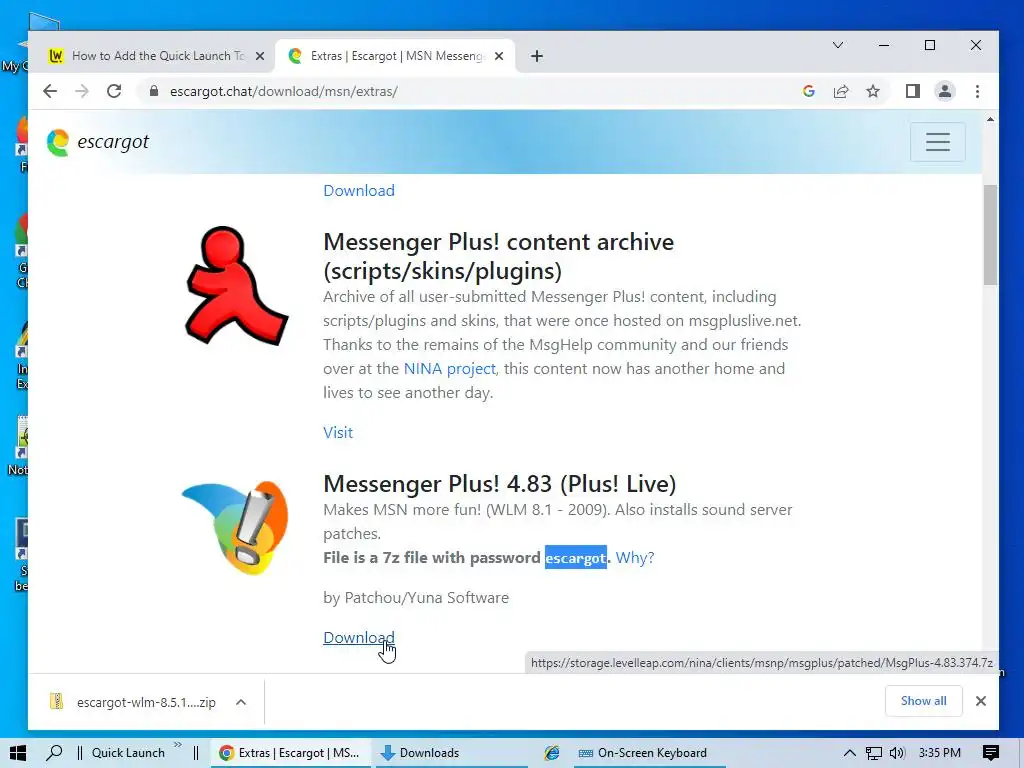Click volume speaker tray icon
The width and height of the screenshot is (1024, 768).
[897, 753]
